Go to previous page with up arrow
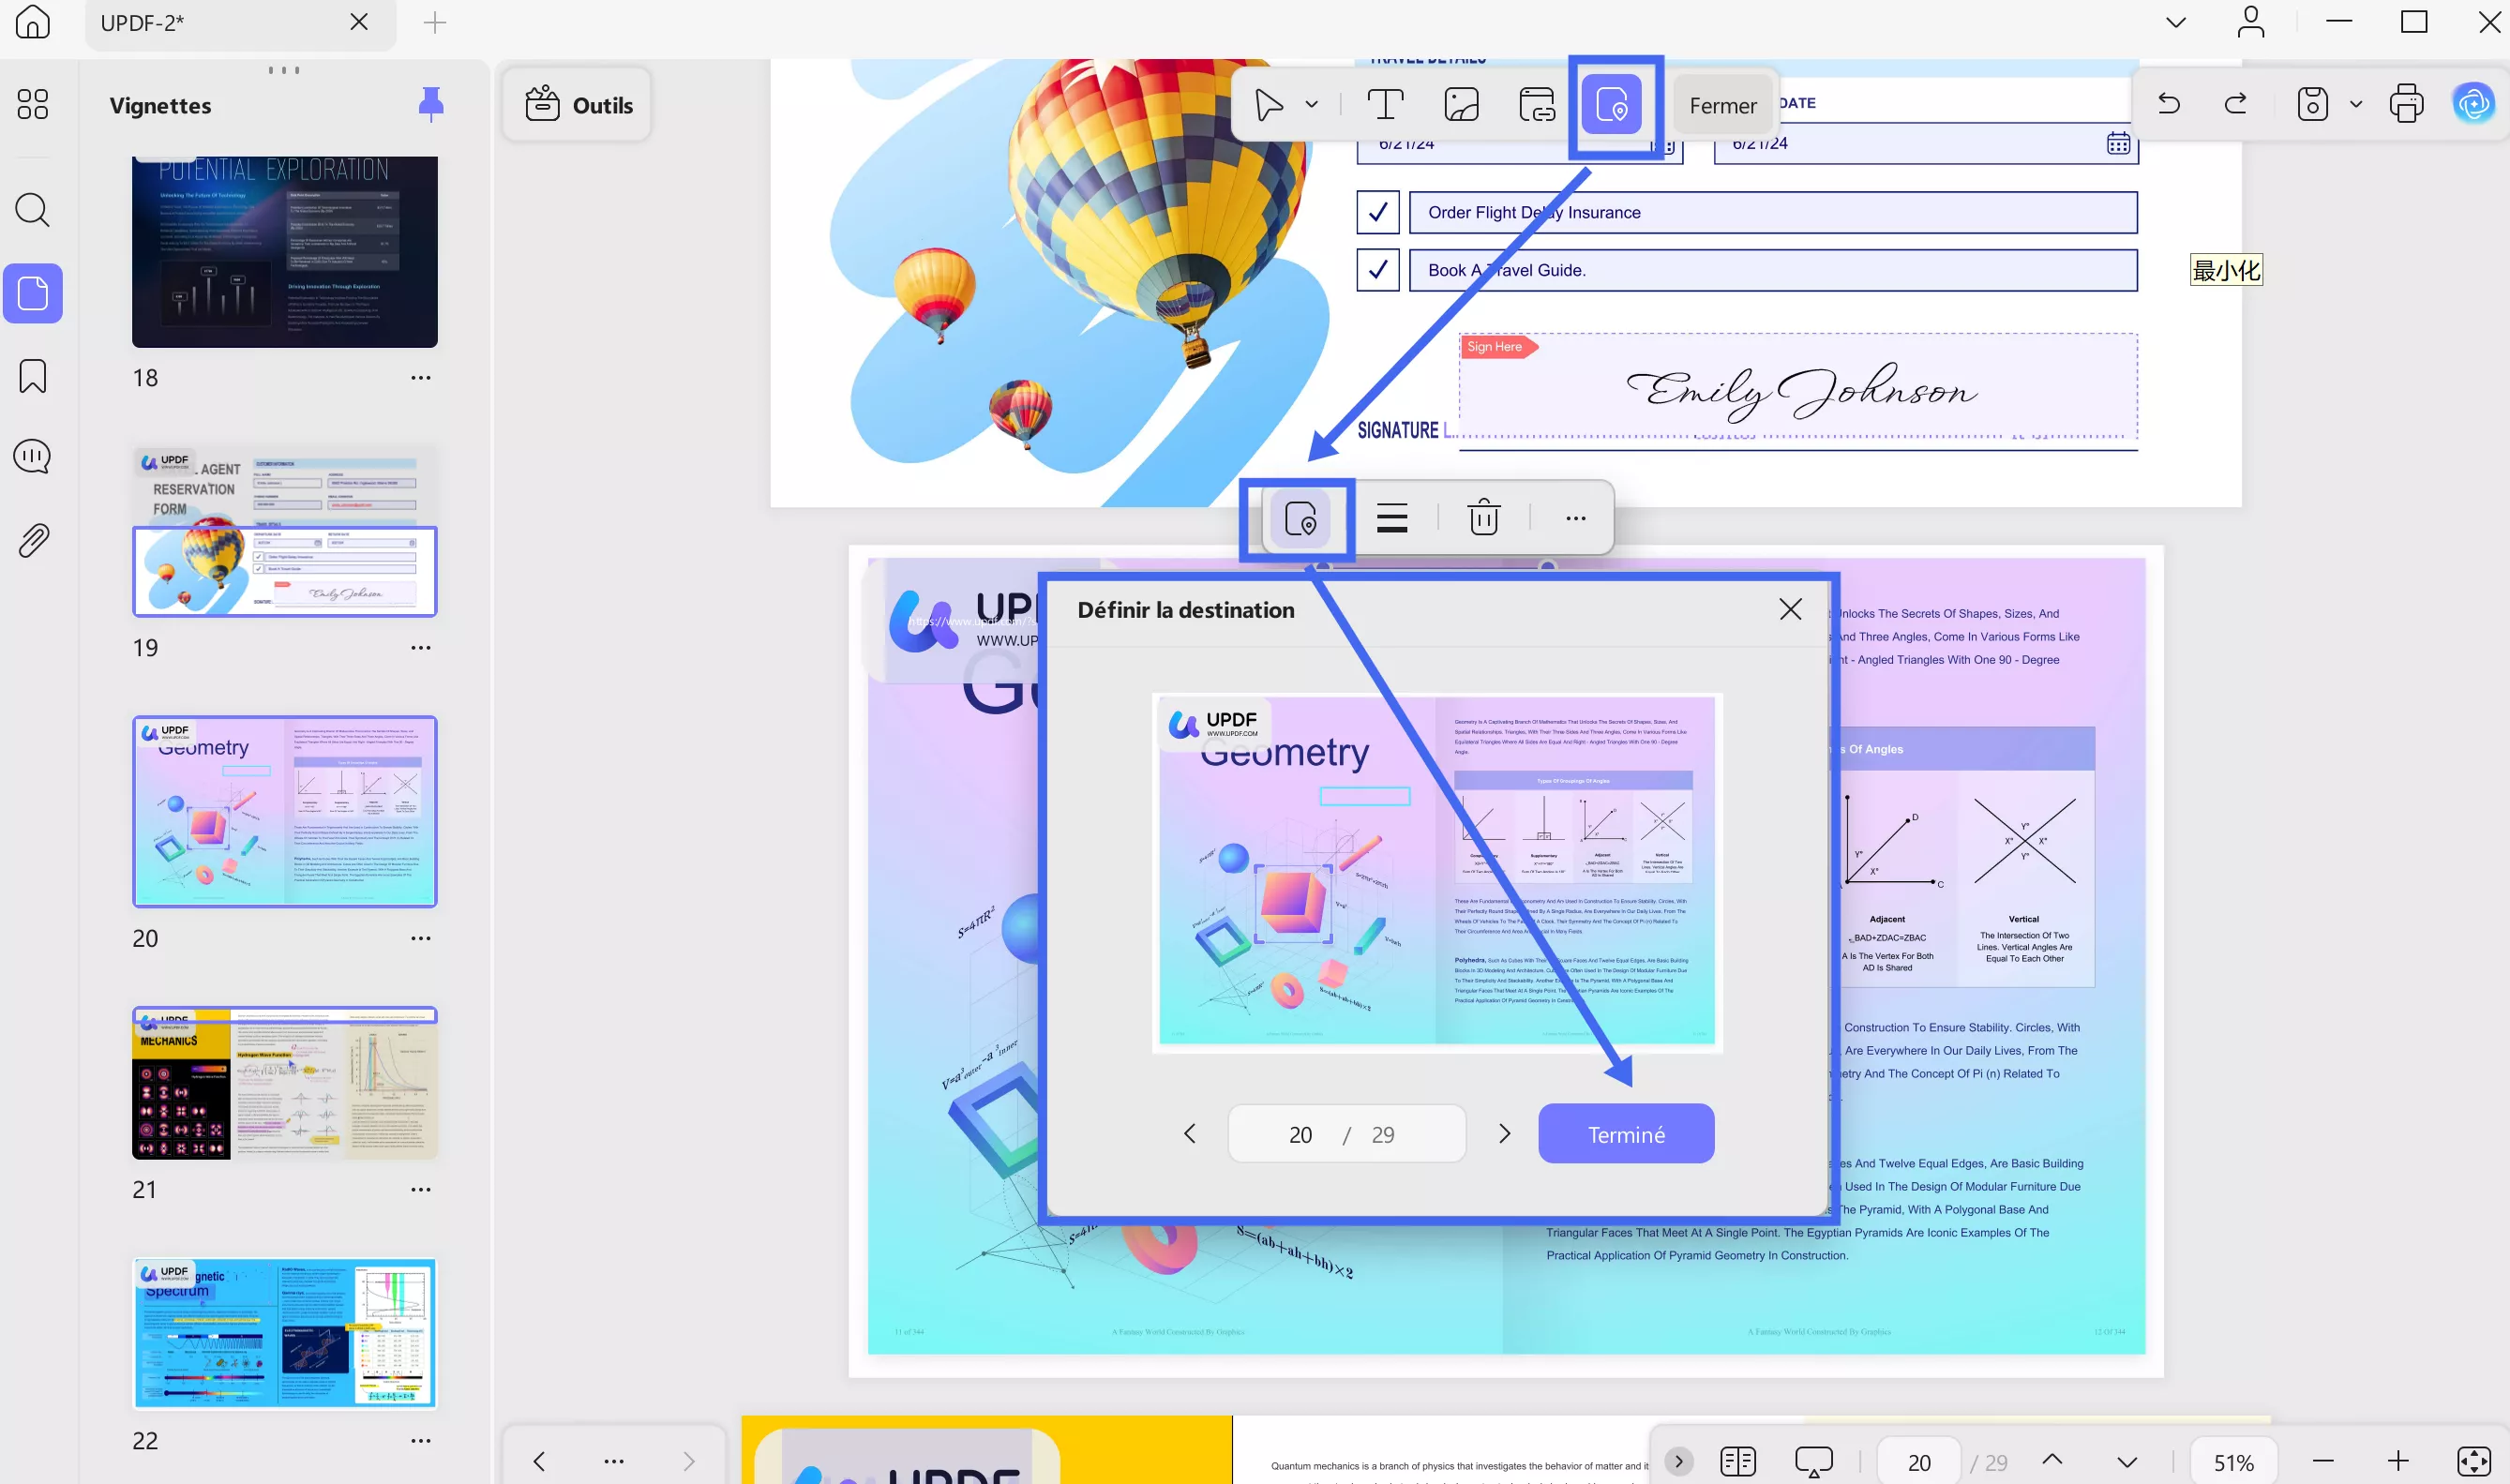This screenshot has height=1484, width=2510. [x=2051, y=1460]
